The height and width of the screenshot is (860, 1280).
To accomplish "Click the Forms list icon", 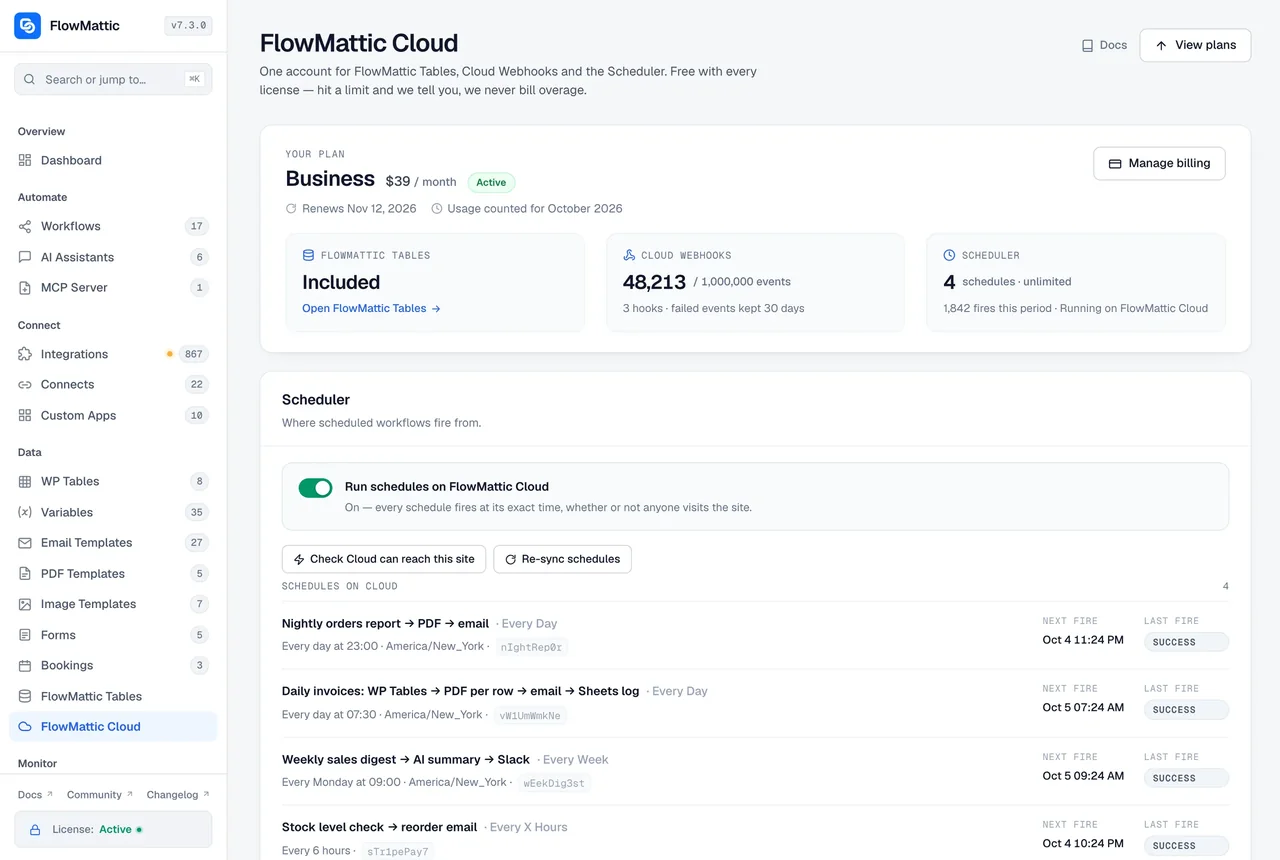I will click(25, 635).
